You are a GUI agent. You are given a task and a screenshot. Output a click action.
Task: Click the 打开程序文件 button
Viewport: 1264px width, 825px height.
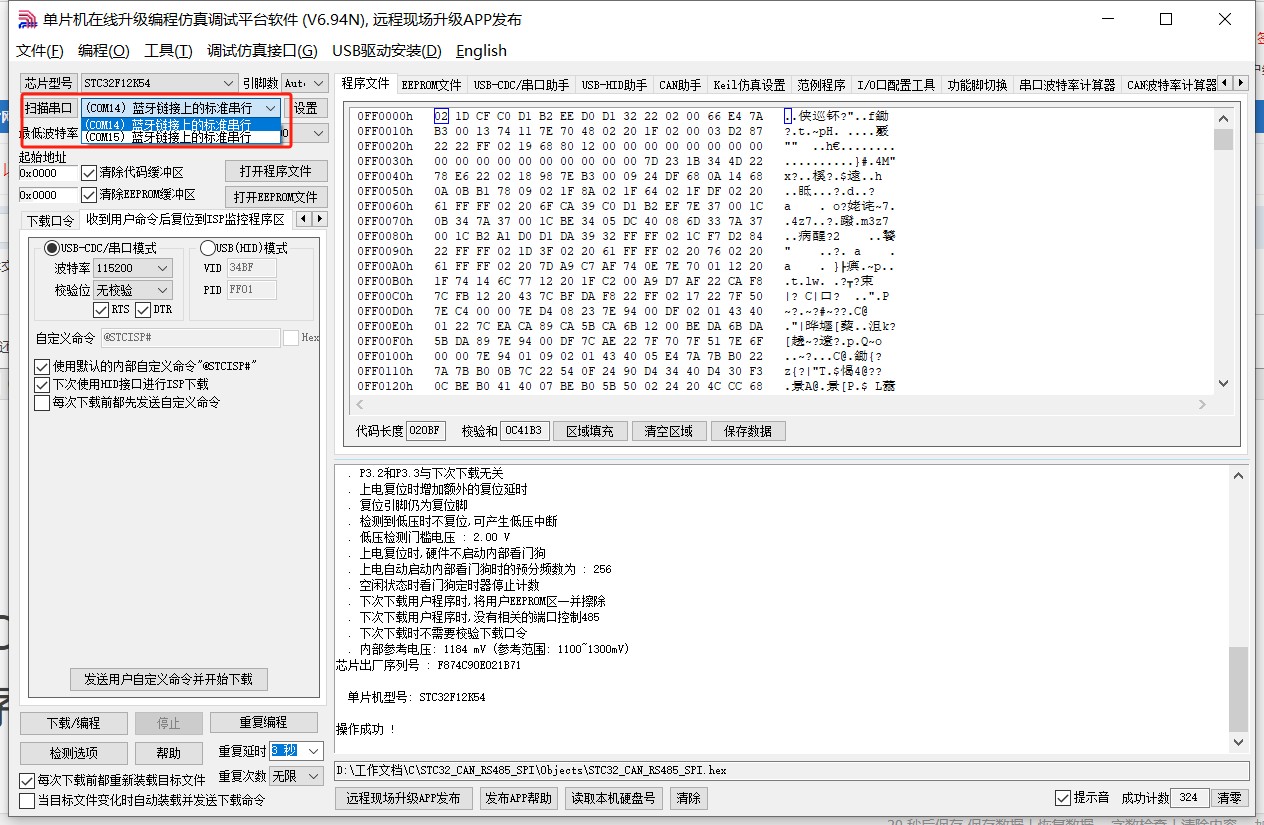pyautogui.click(x=274, y=171)
